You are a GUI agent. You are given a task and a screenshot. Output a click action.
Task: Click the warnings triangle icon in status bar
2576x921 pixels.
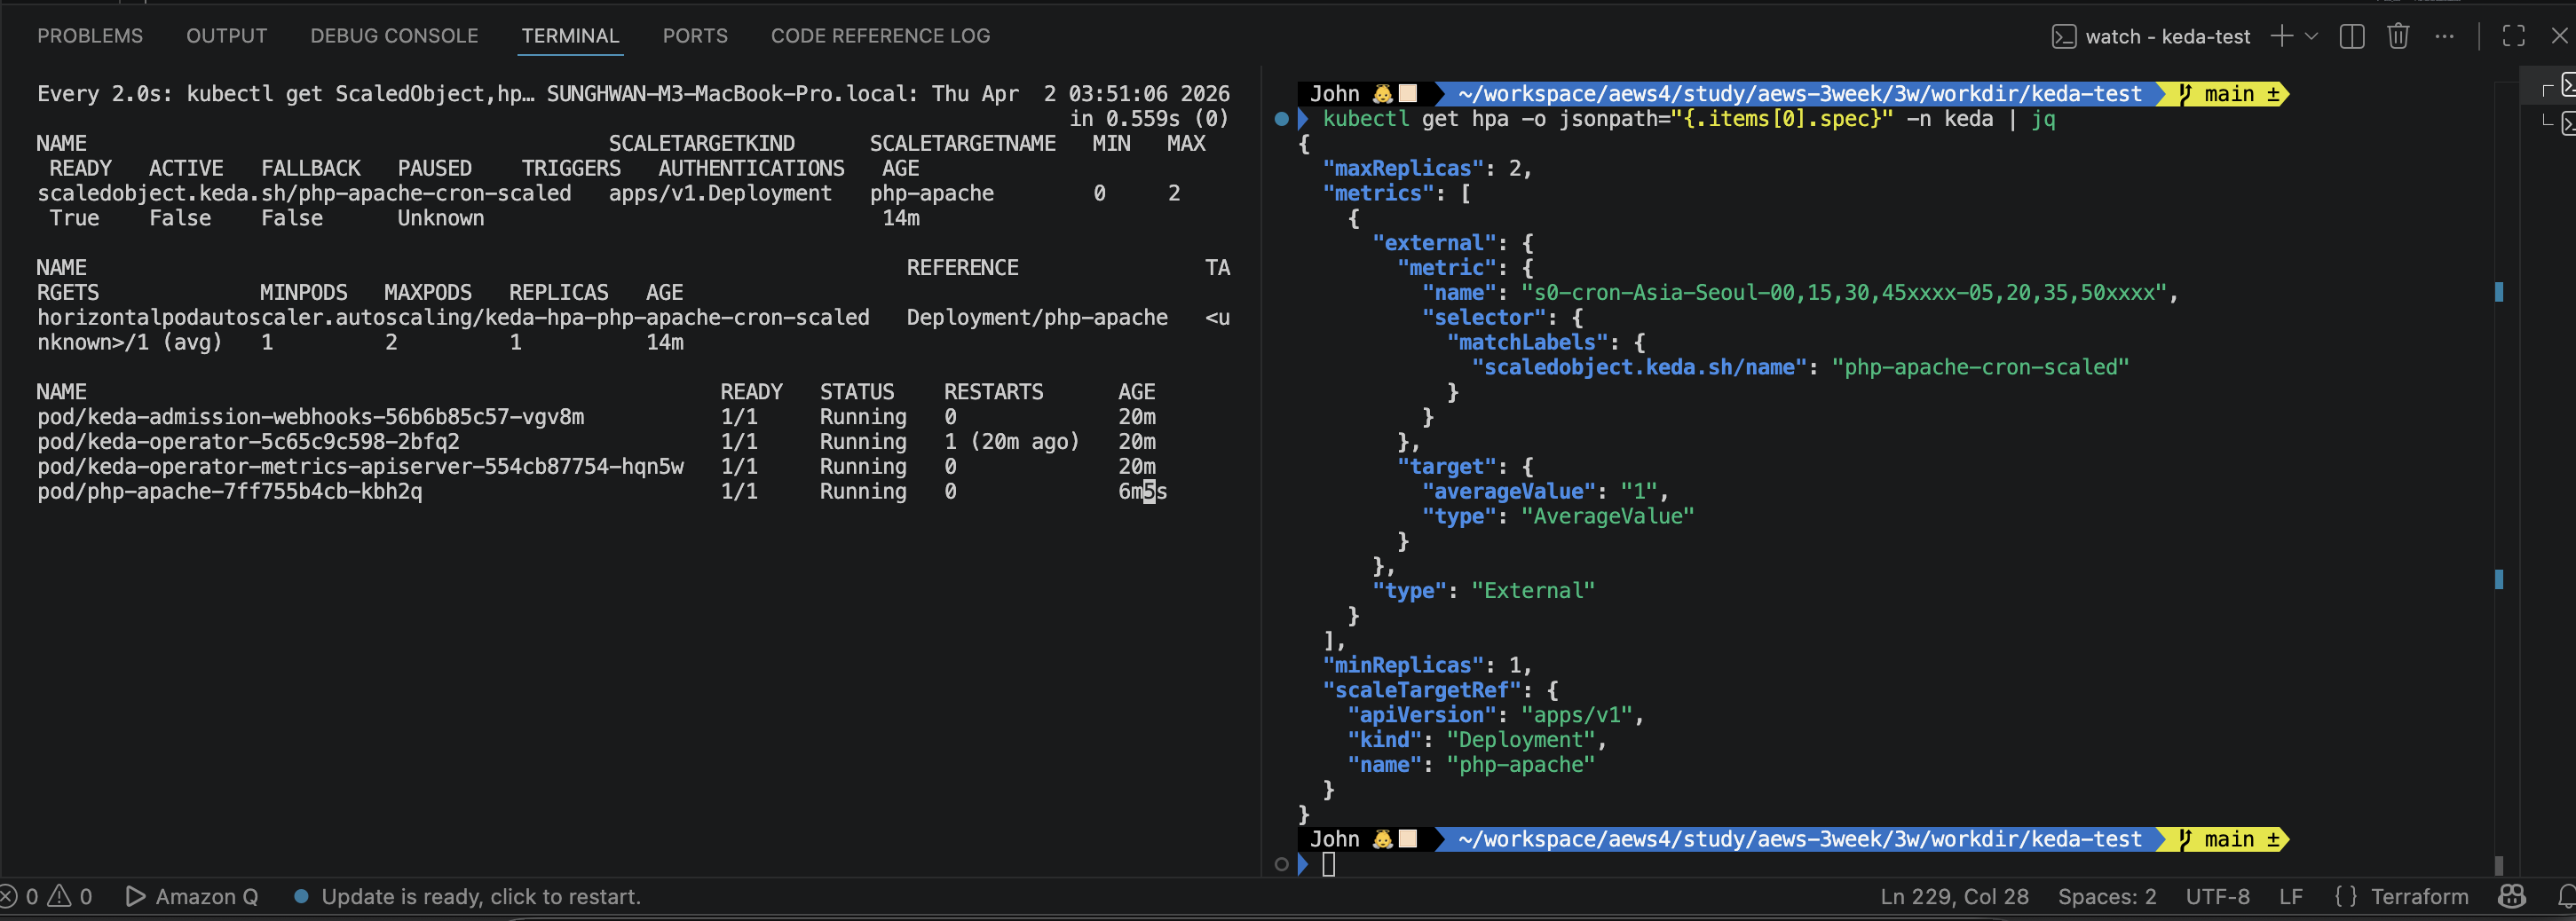click(x=59, y=896)
